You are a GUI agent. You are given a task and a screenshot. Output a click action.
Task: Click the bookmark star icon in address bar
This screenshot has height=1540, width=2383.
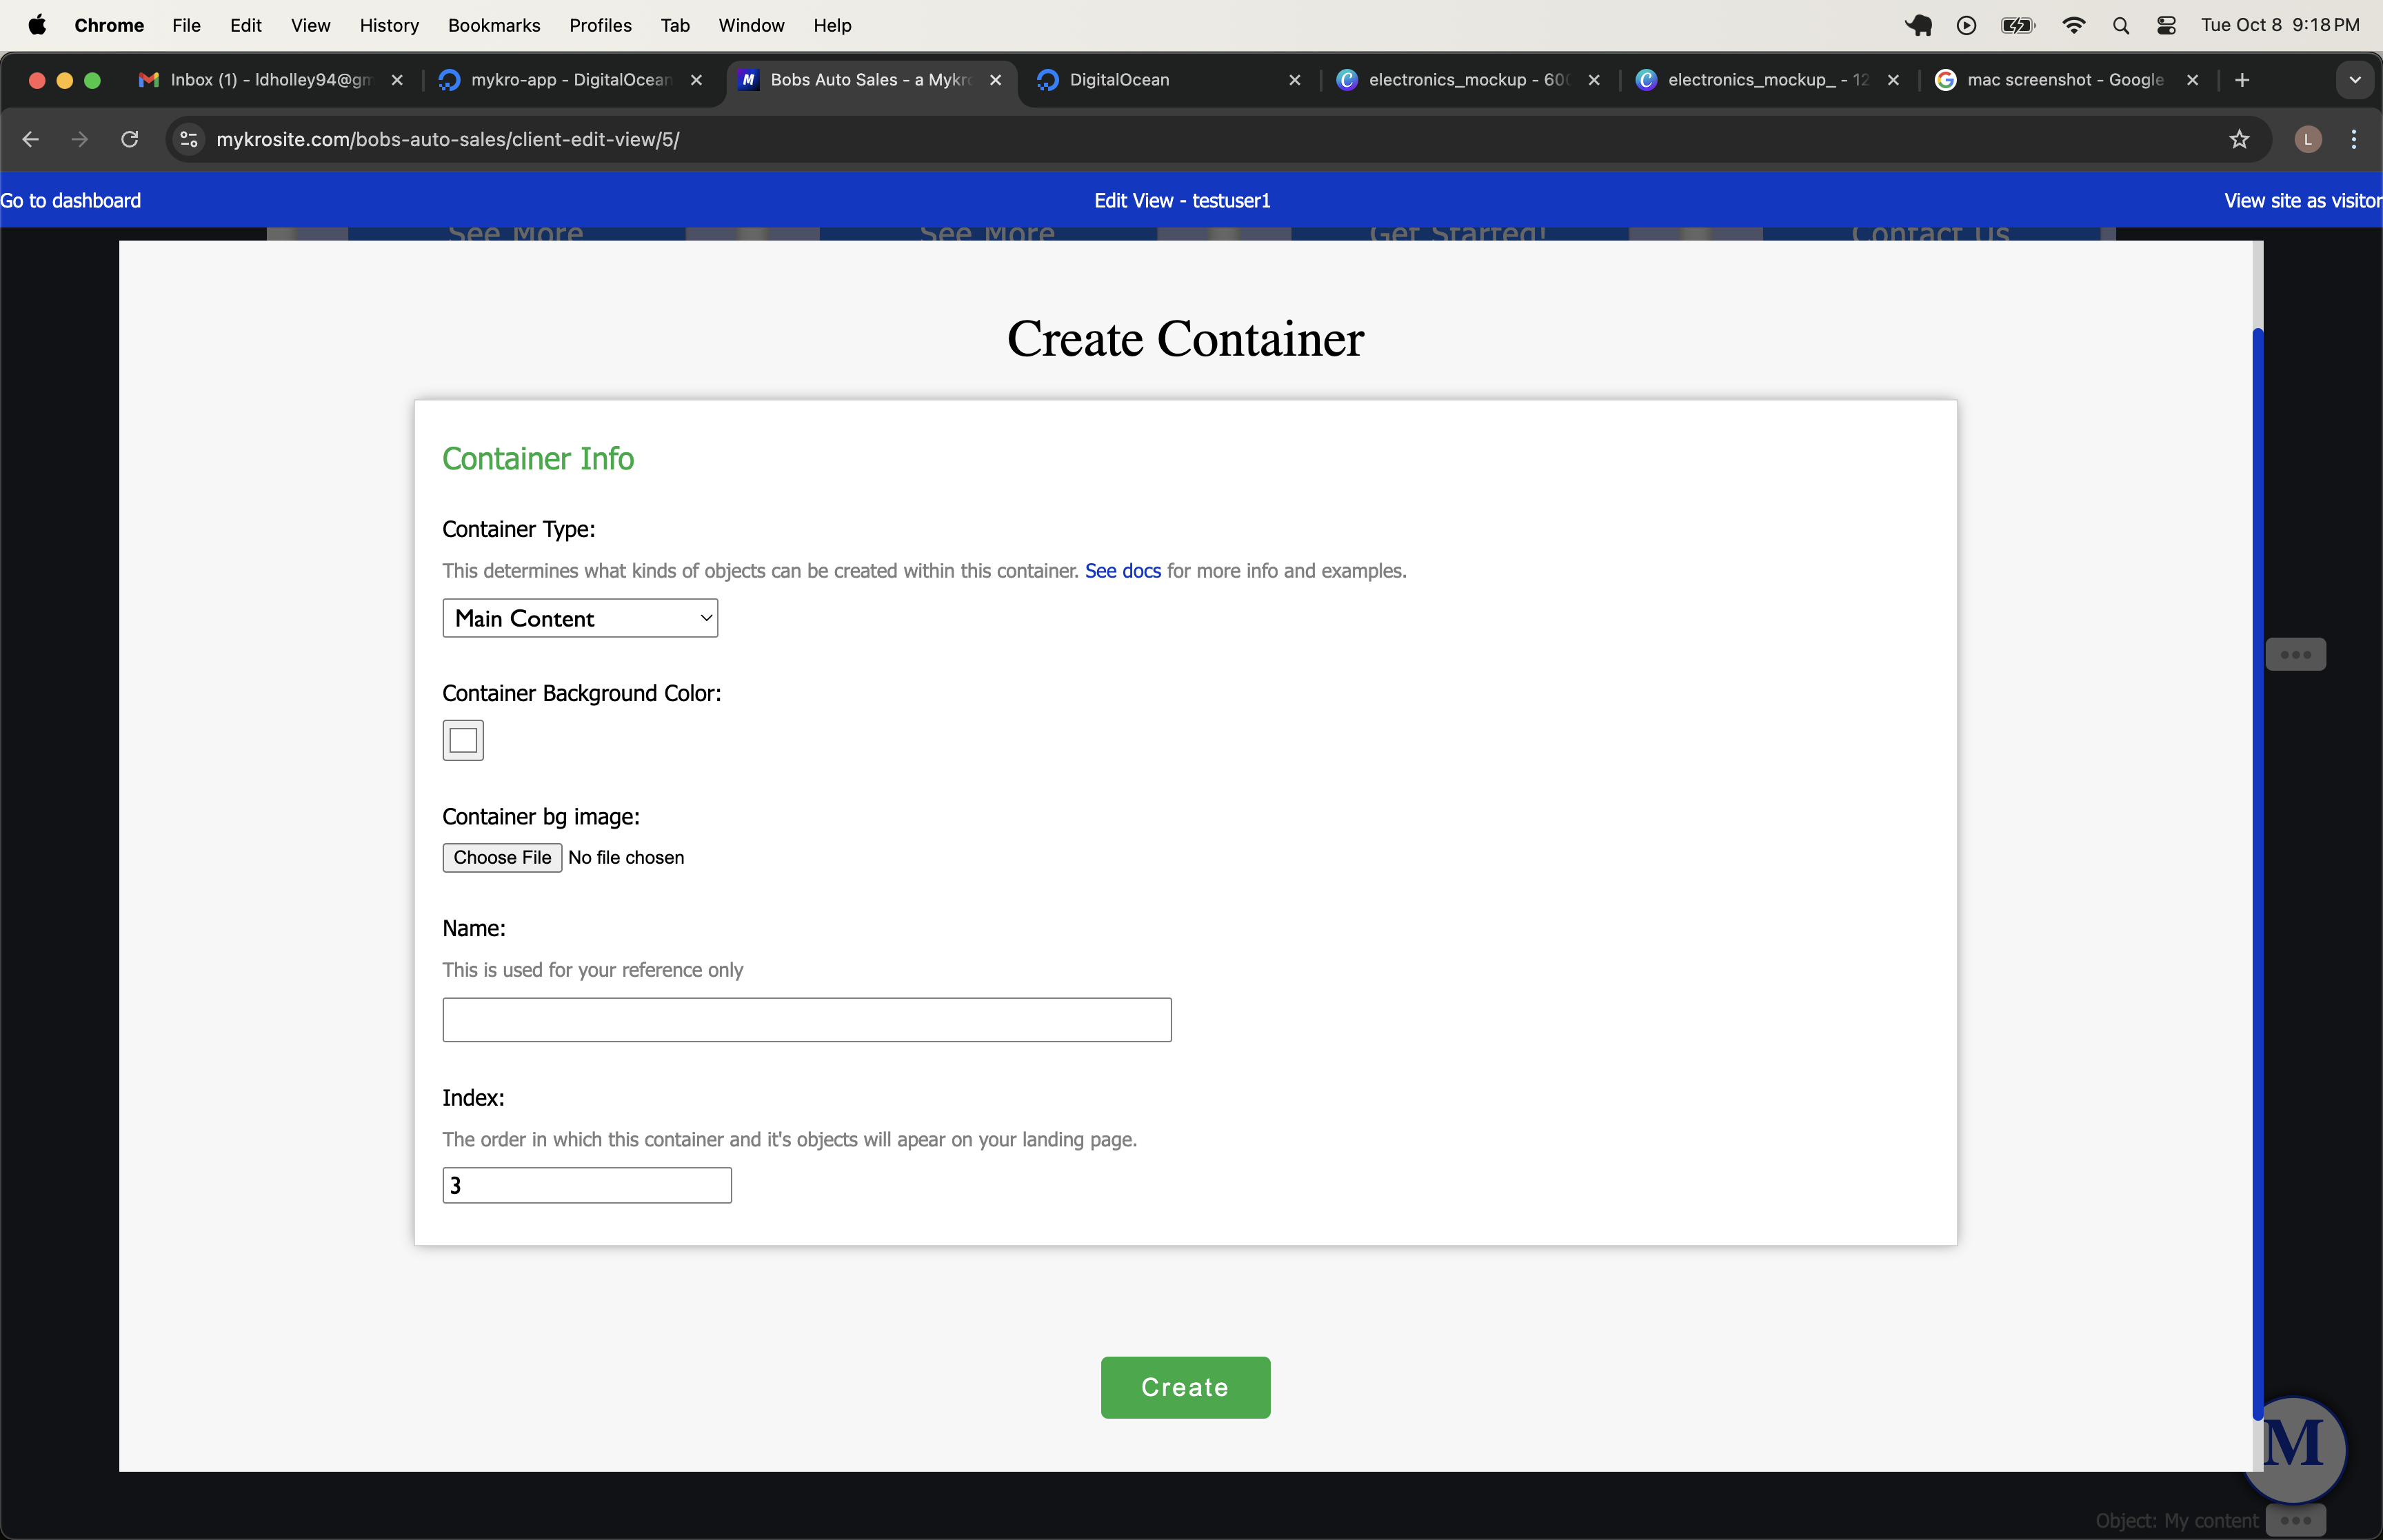pyautogui.click(x=2239, y=139)
